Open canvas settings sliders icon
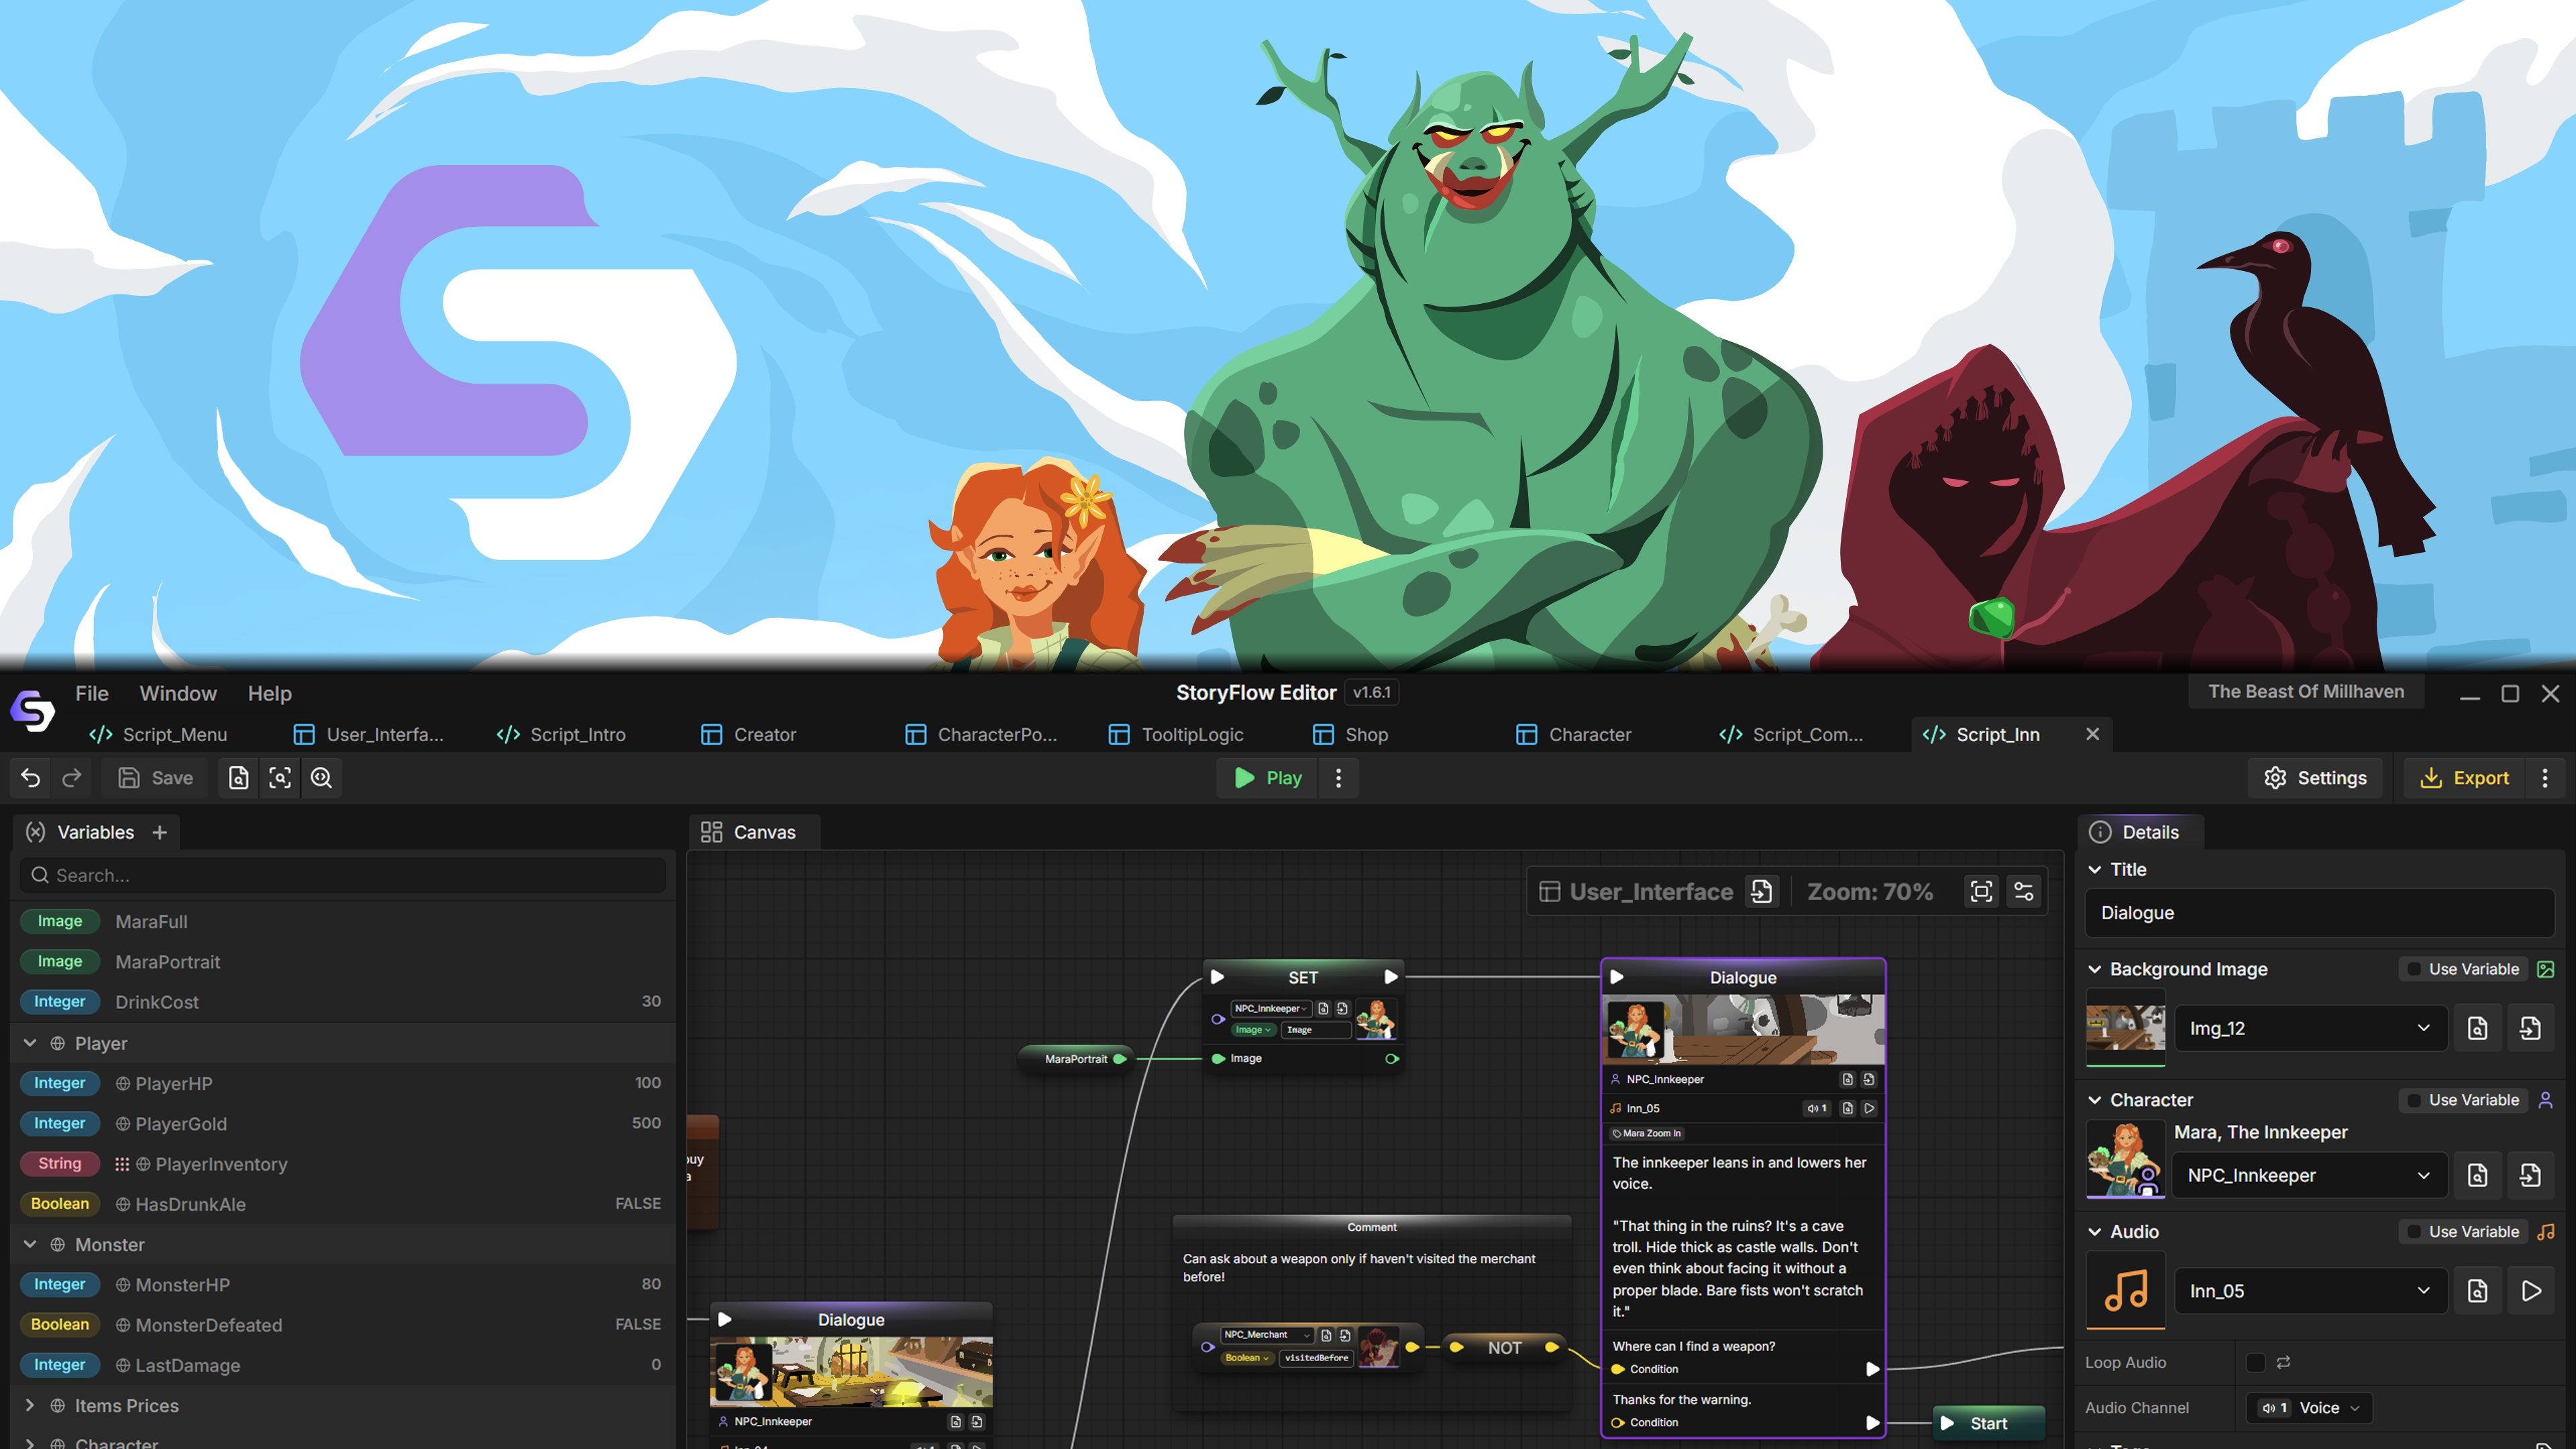 2023,891
